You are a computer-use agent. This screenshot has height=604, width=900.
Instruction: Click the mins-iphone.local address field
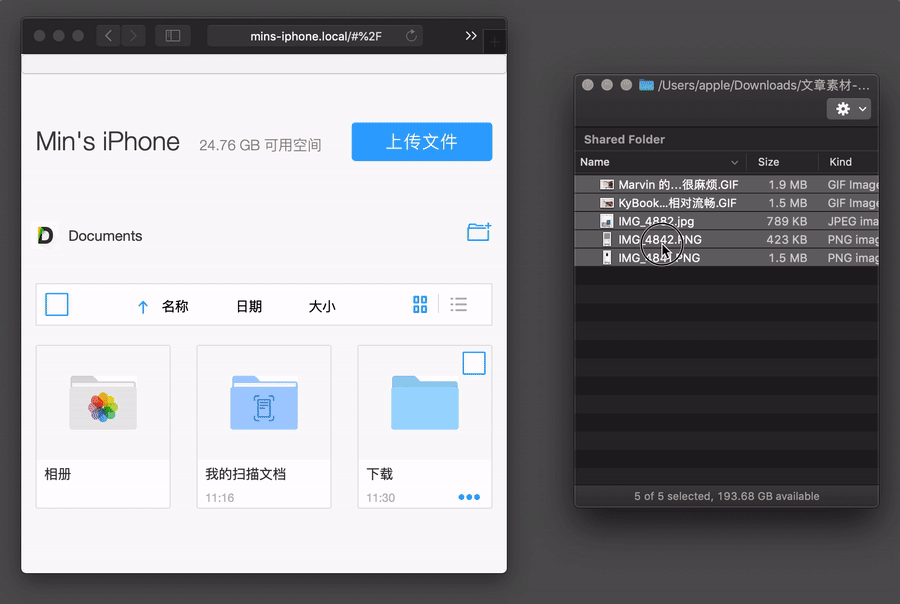click(315, 36)
